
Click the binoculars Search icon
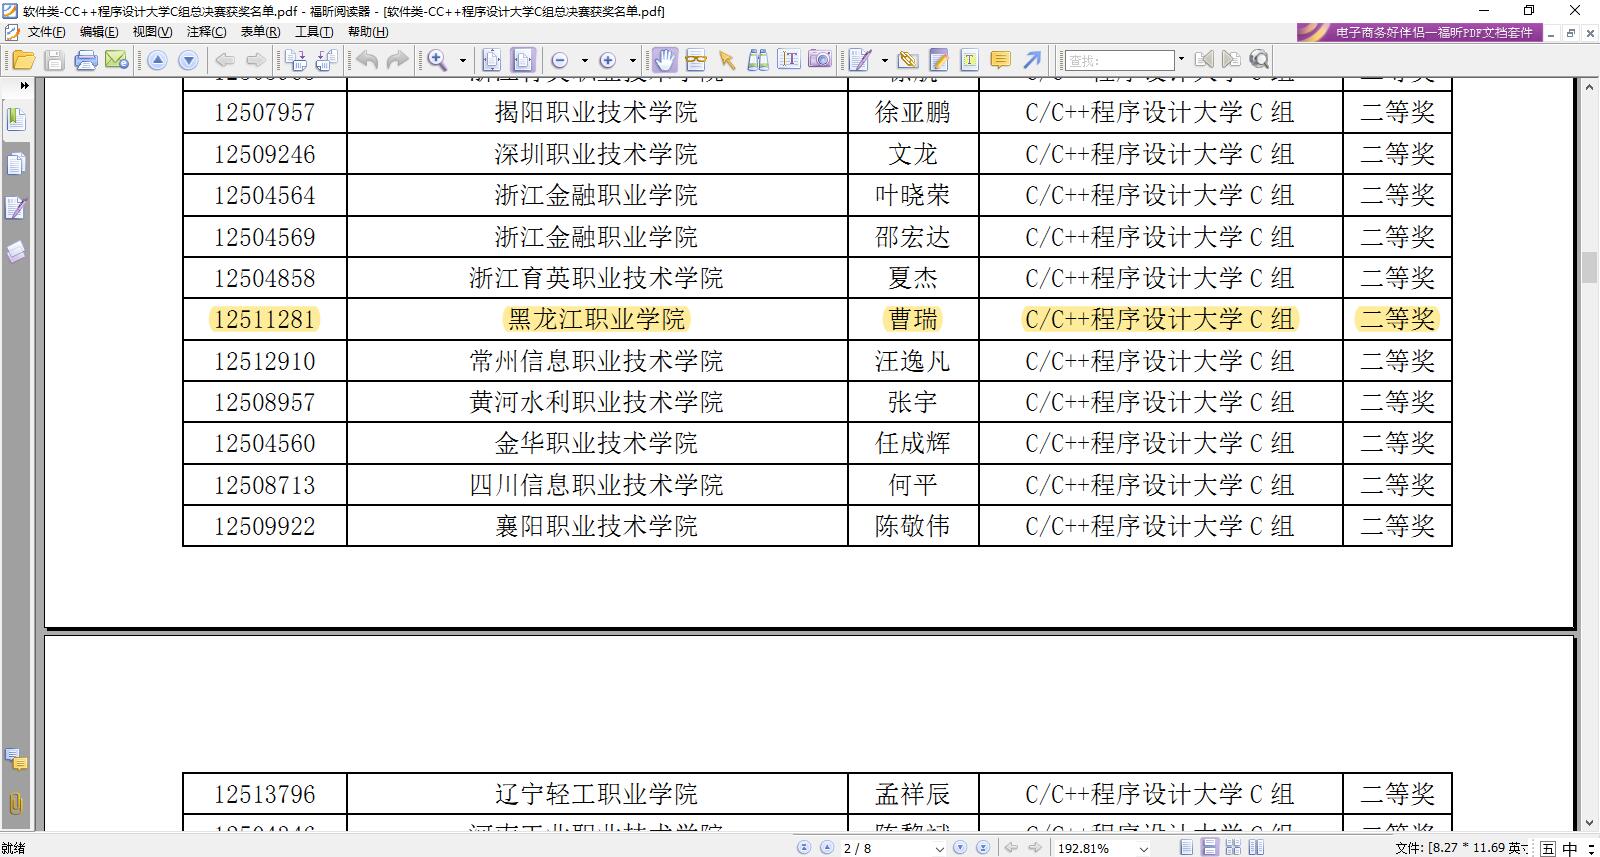point(758,60)
